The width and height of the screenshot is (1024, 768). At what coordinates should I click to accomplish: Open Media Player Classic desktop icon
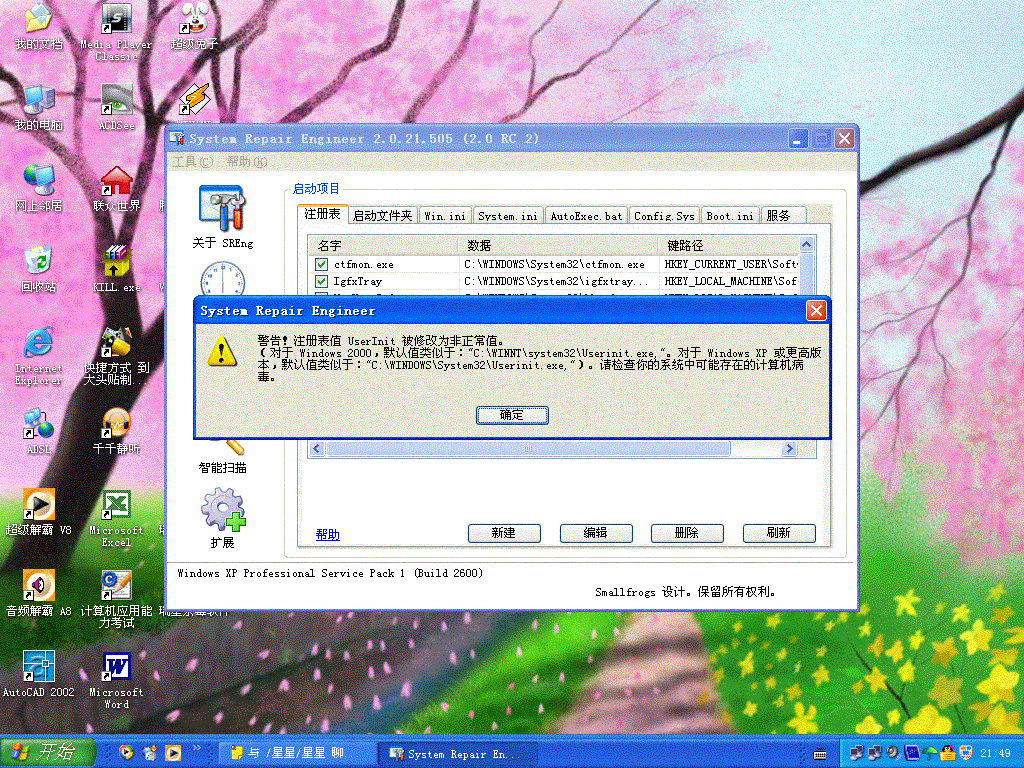click(116, 33)
